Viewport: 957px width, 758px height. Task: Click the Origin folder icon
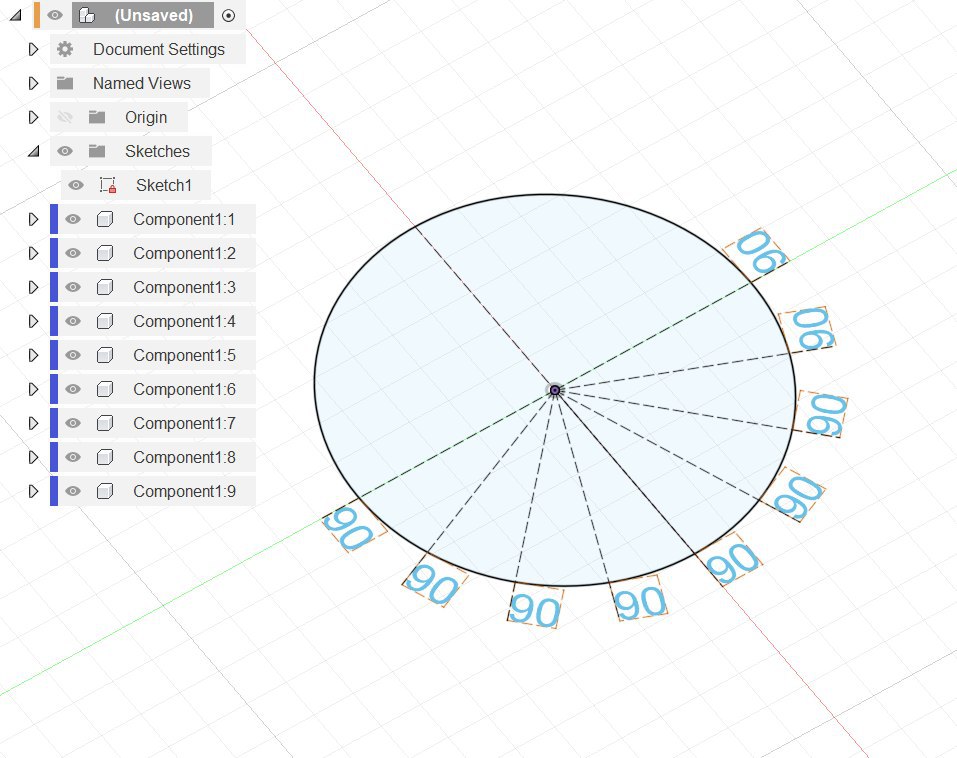[97, 117]
